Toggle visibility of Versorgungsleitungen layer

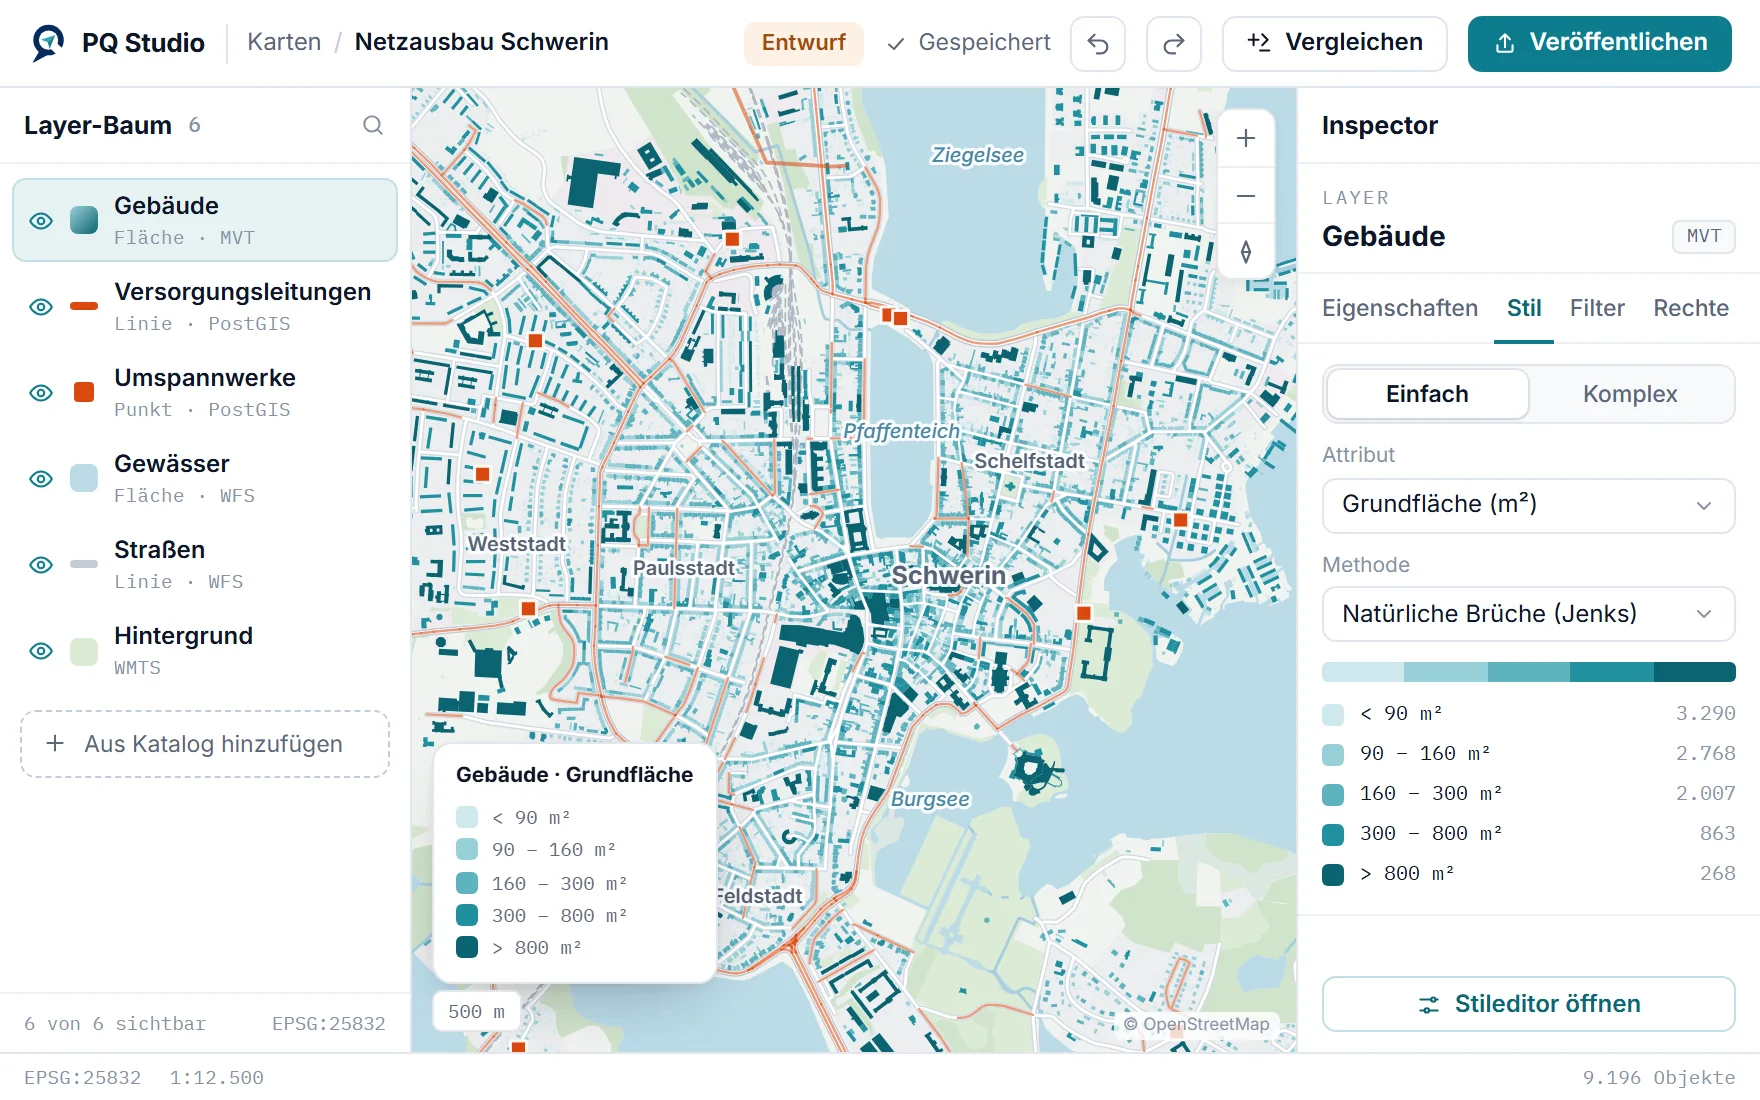point(41,307)
